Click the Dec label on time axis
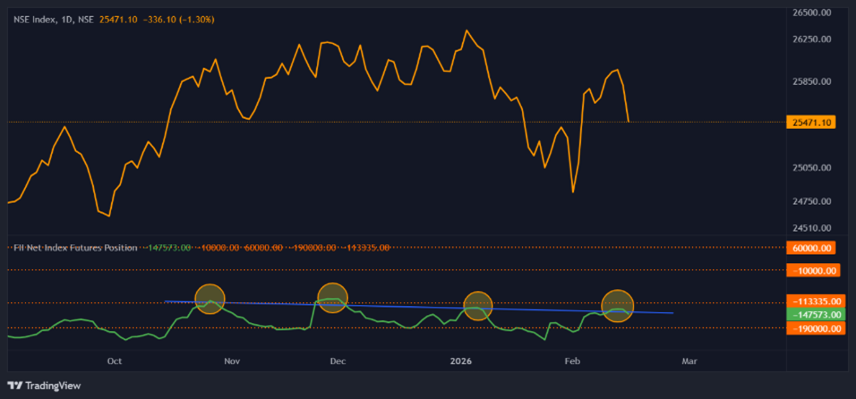Viewport: 856px width, 399px height. (337, 361)
